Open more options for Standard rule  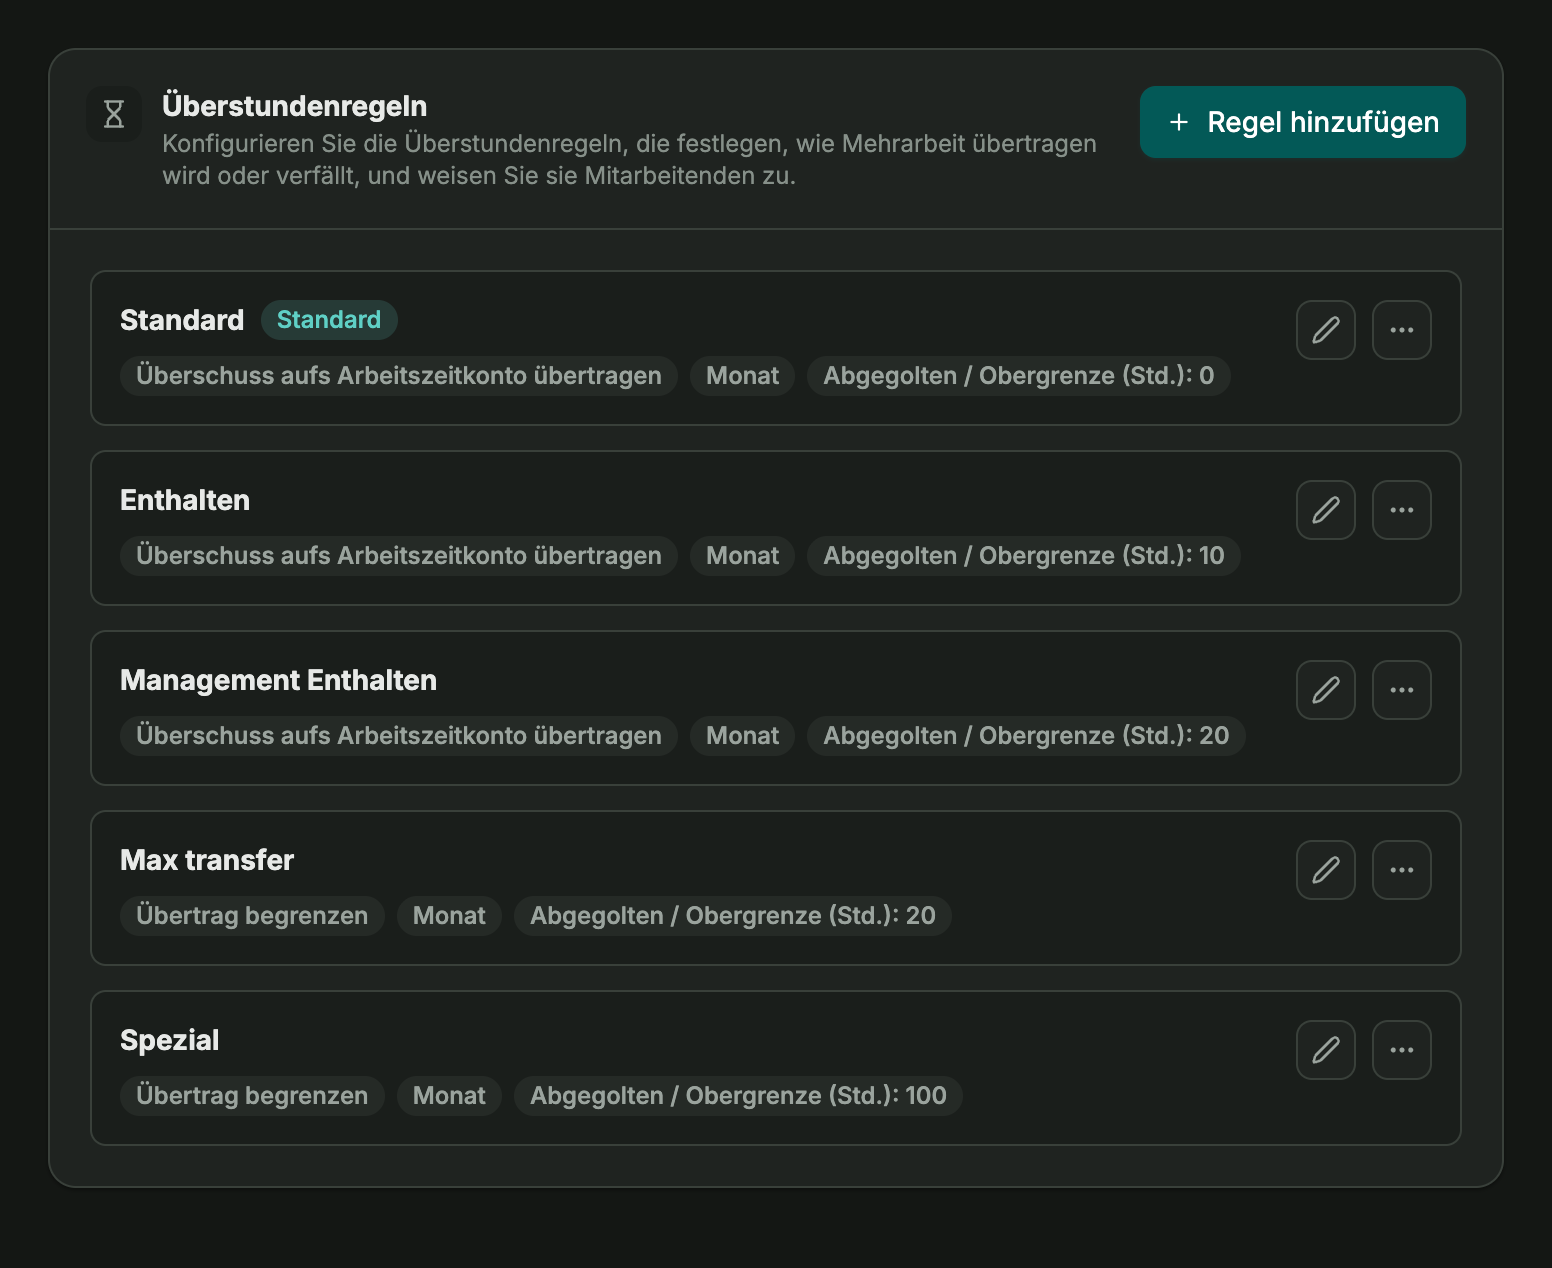coord(1402,330)
